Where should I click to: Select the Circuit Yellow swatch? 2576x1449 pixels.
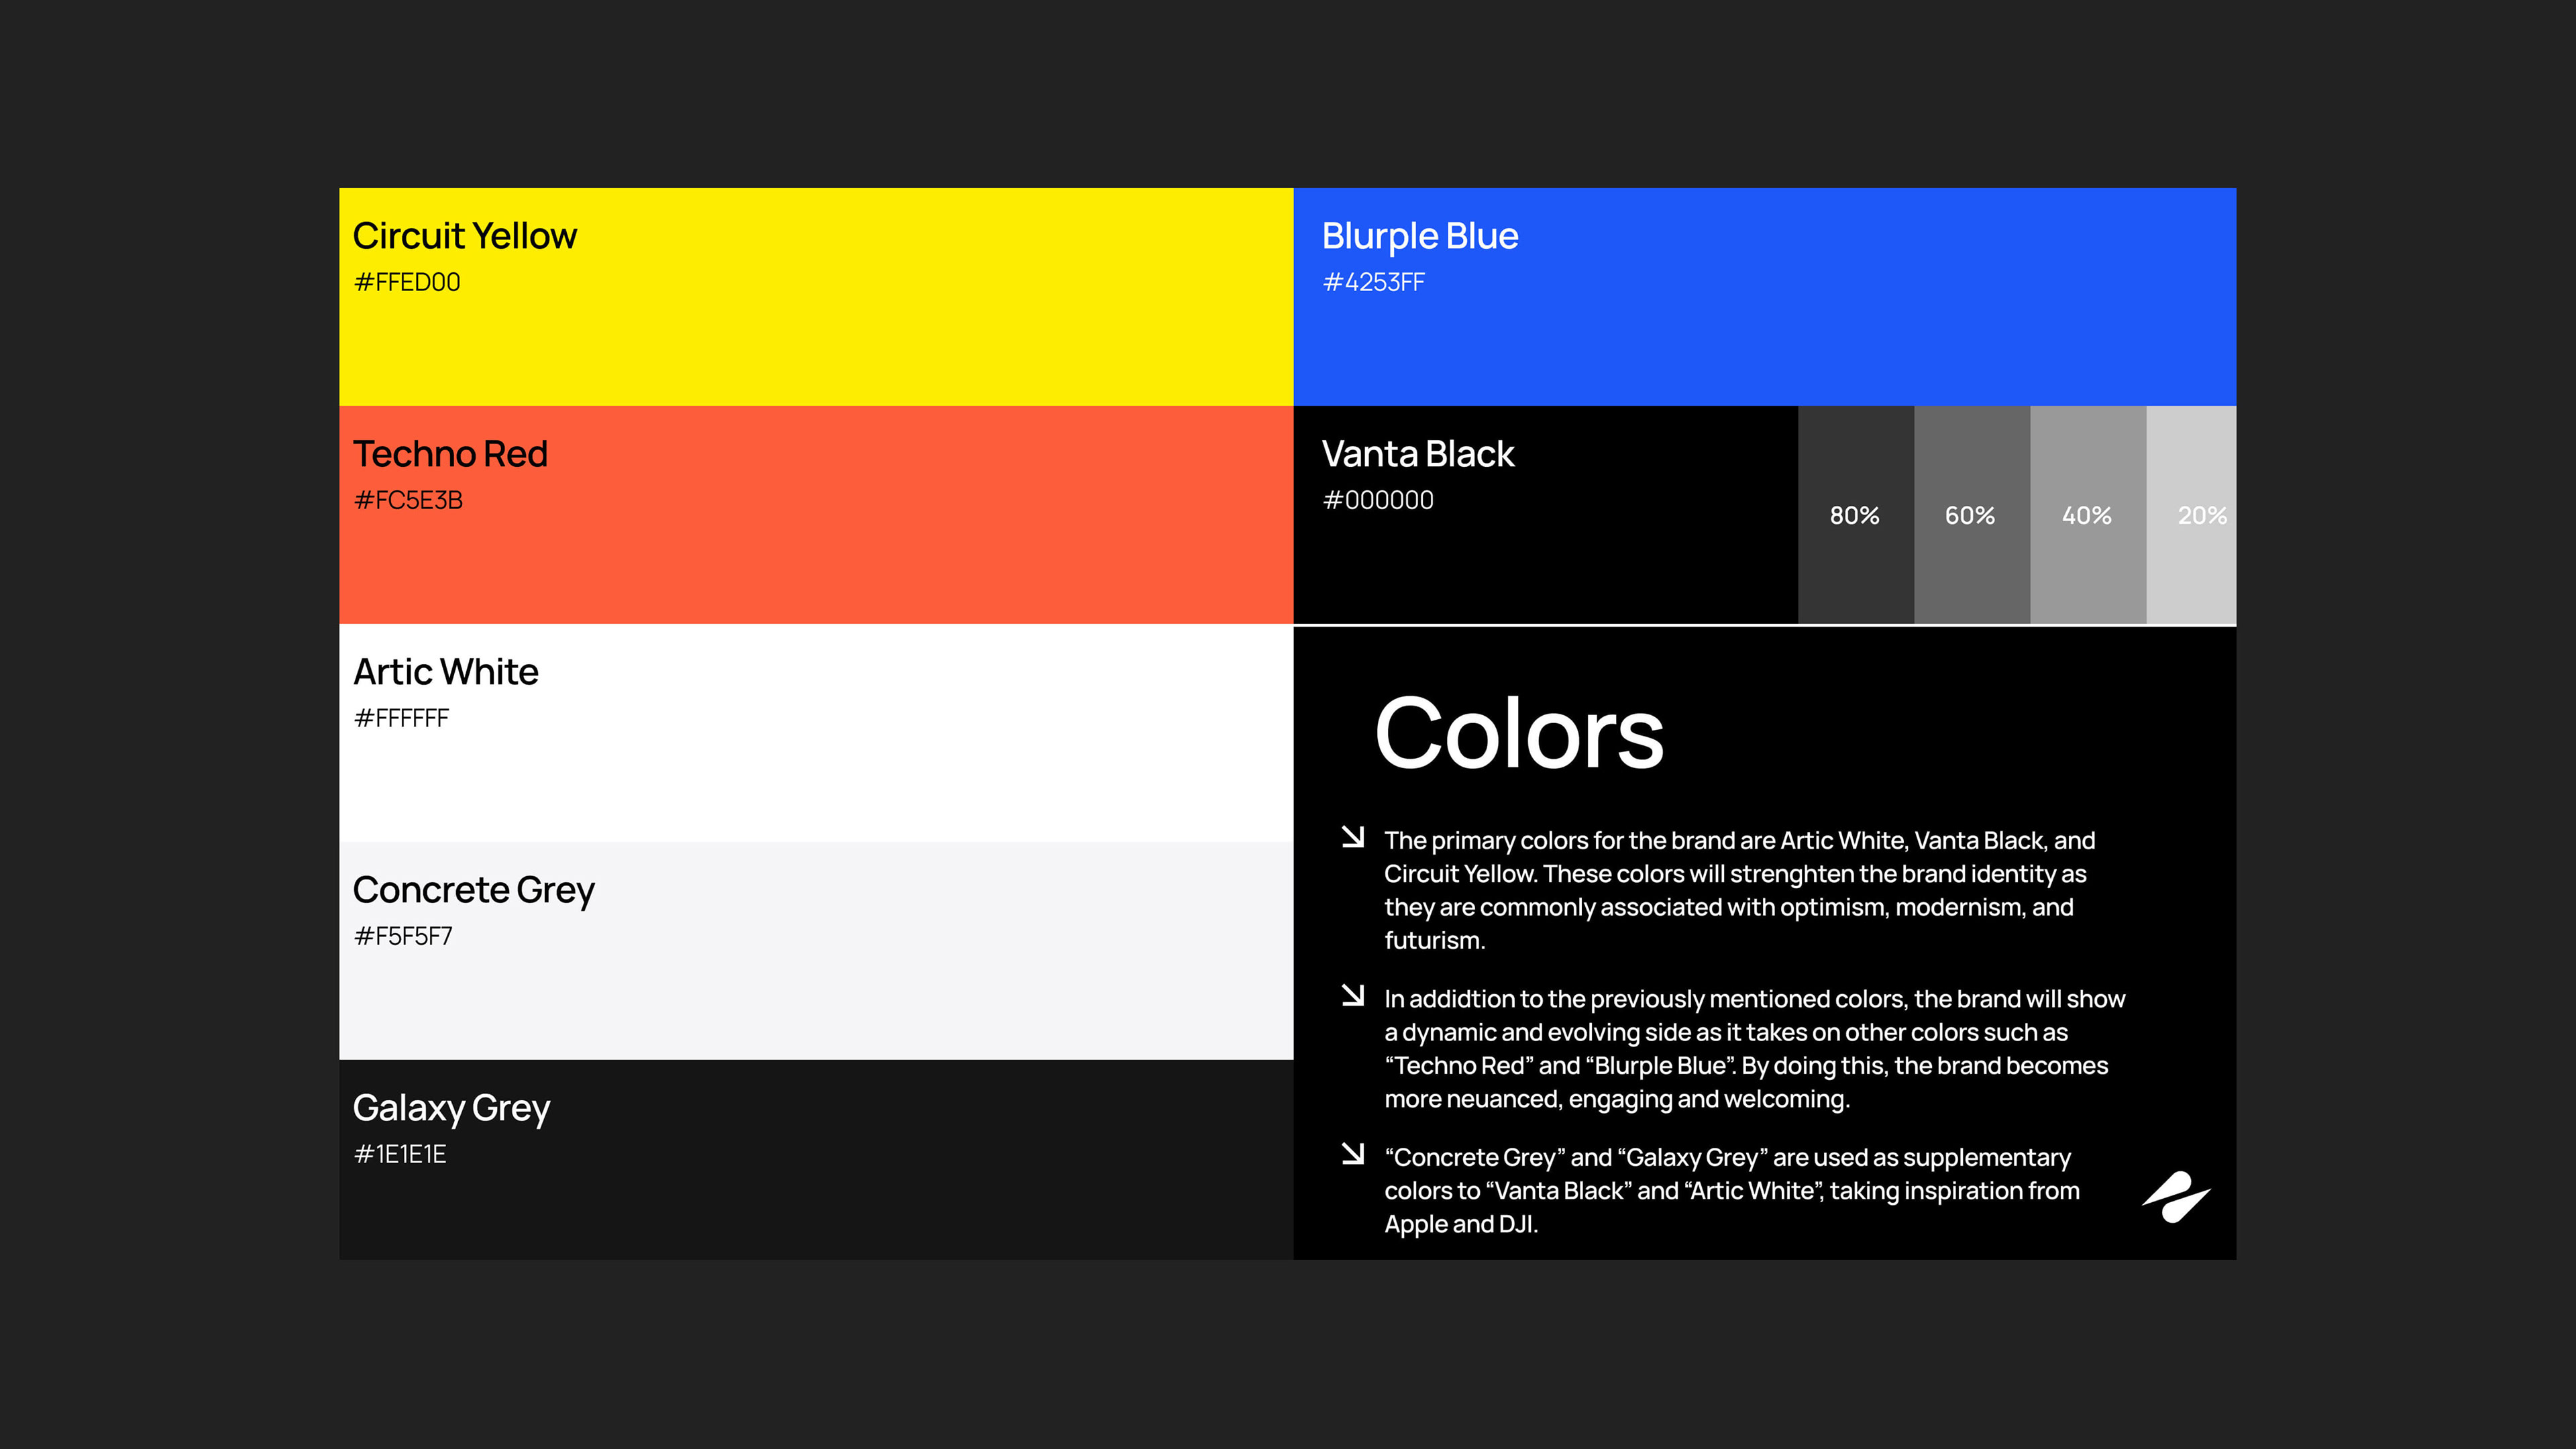[815, 296]
